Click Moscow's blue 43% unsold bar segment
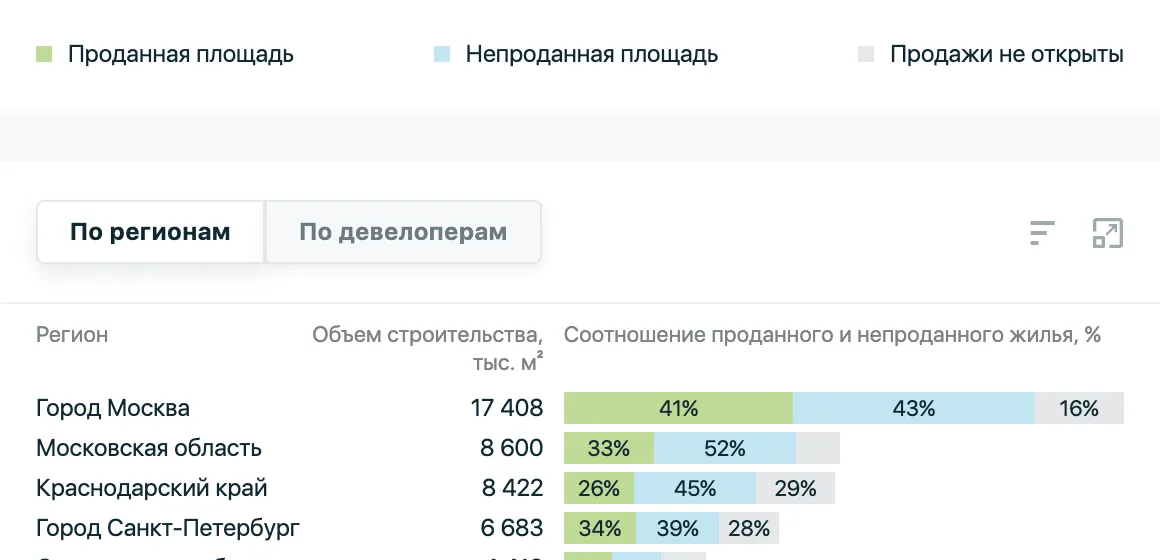 click(x=913, y=408)
